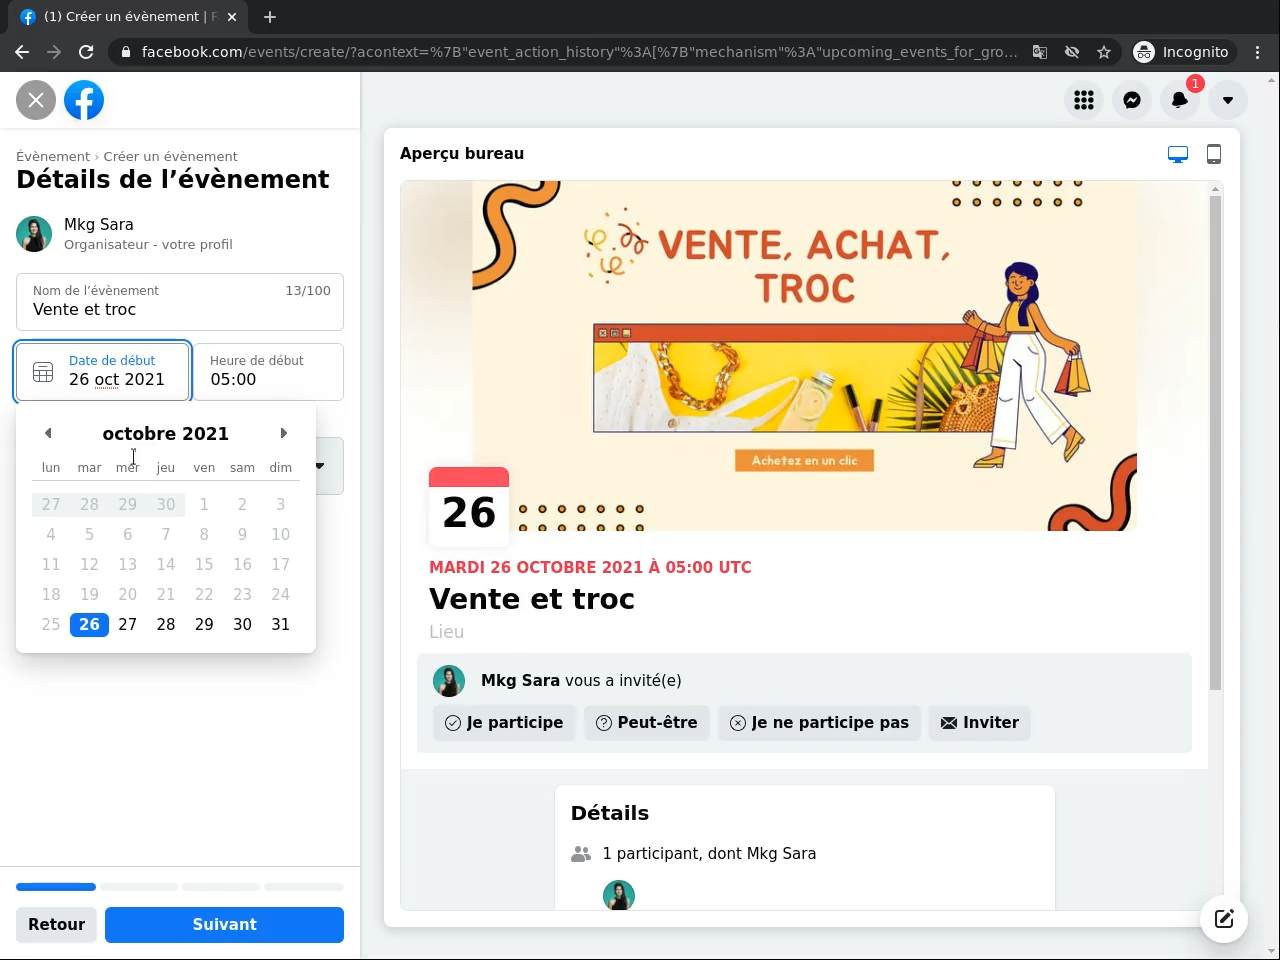Open the Facebook home logo
Screen dimensions: 1280x960
[x=84, y=100]
